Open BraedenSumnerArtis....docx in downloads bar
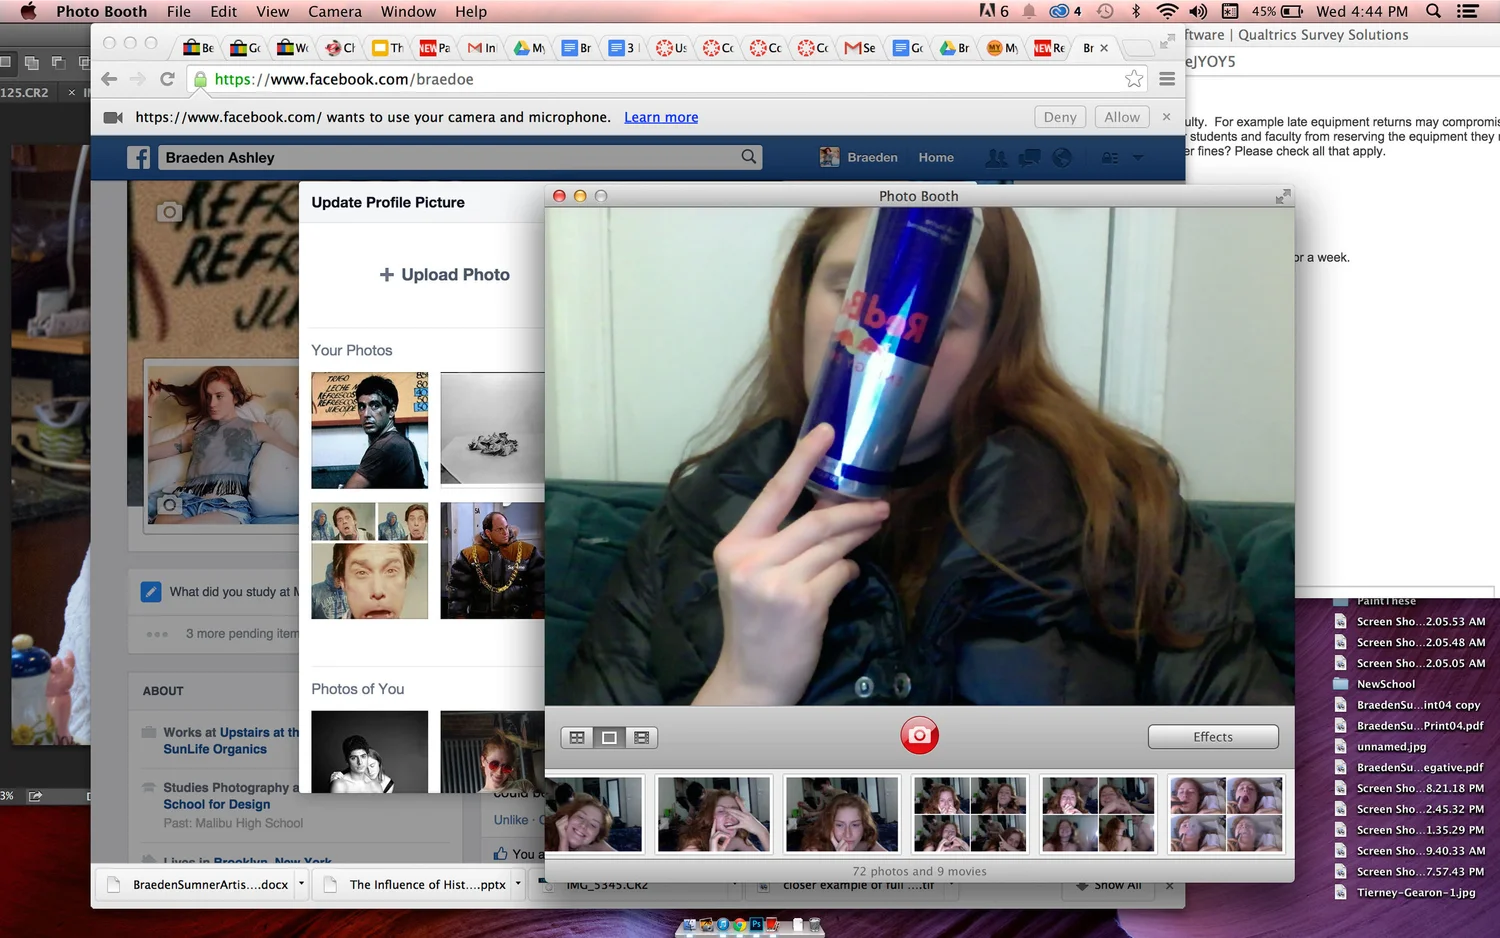Screen dimensions: 1500x938 point(199,884)
